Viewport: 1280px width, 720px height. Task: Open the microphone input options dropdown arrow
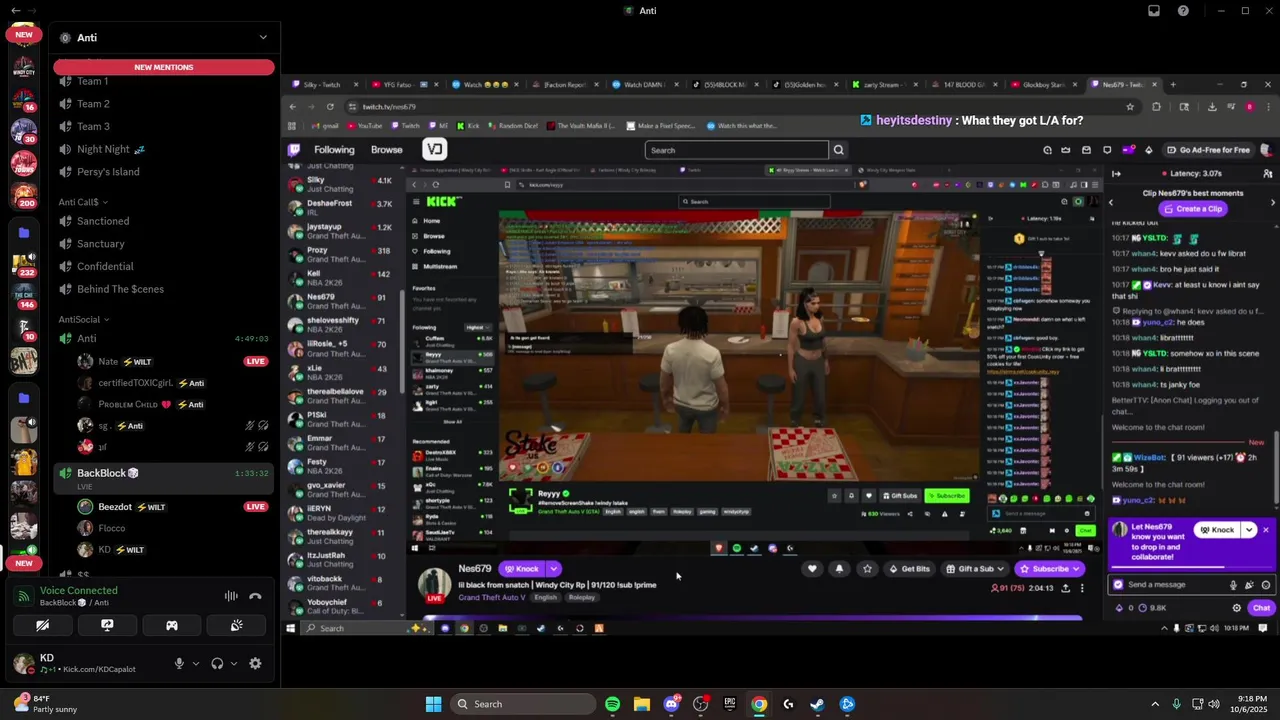[x=195, y=663]
